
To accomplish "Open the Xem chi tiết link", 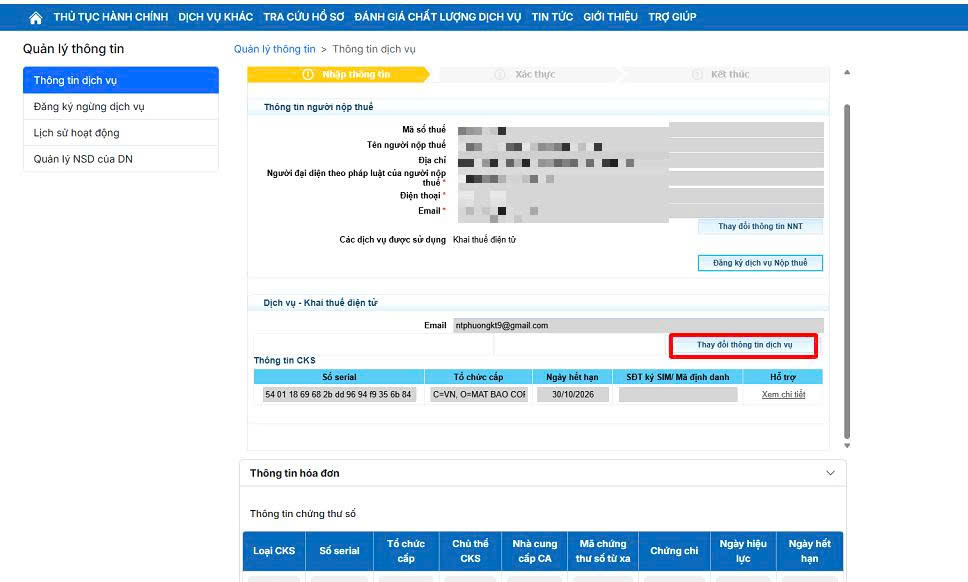I will point(783,395).
